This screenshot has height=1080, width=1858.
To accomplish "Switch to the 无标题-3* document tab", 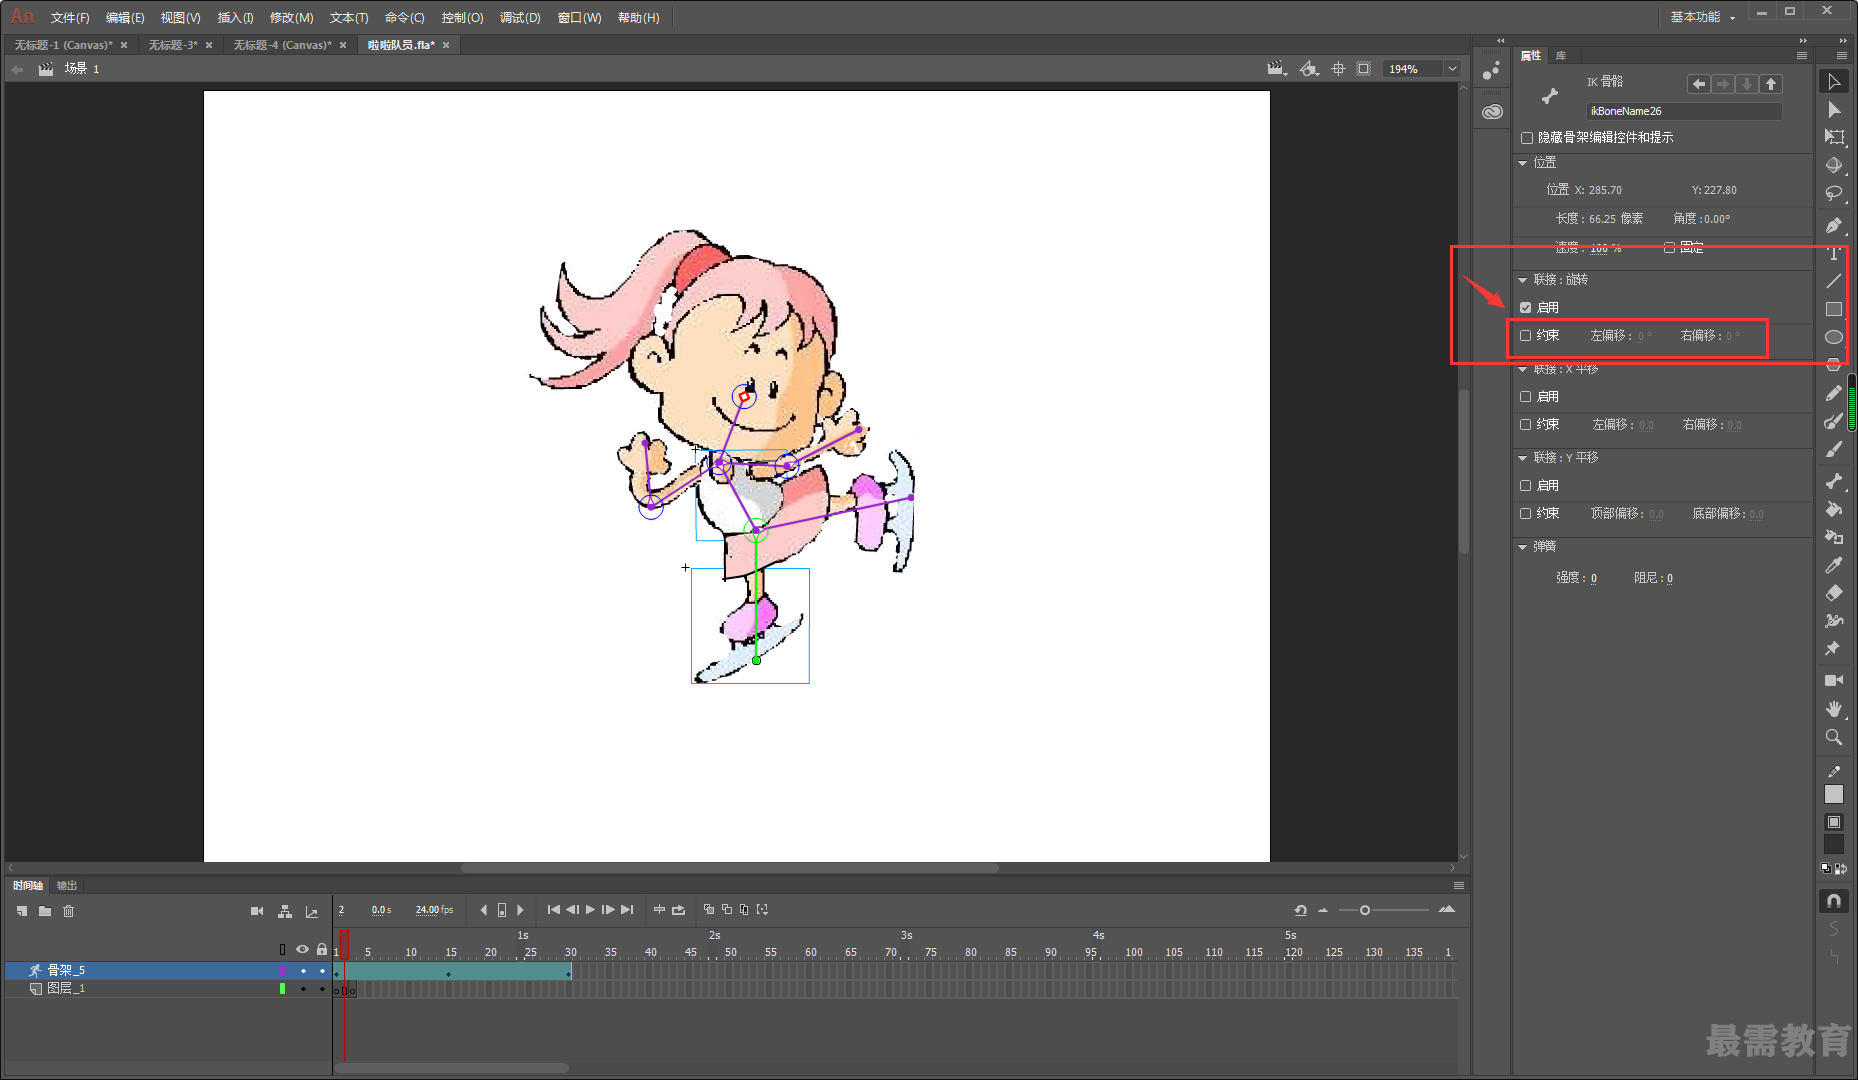I will (x=173, y=45).
